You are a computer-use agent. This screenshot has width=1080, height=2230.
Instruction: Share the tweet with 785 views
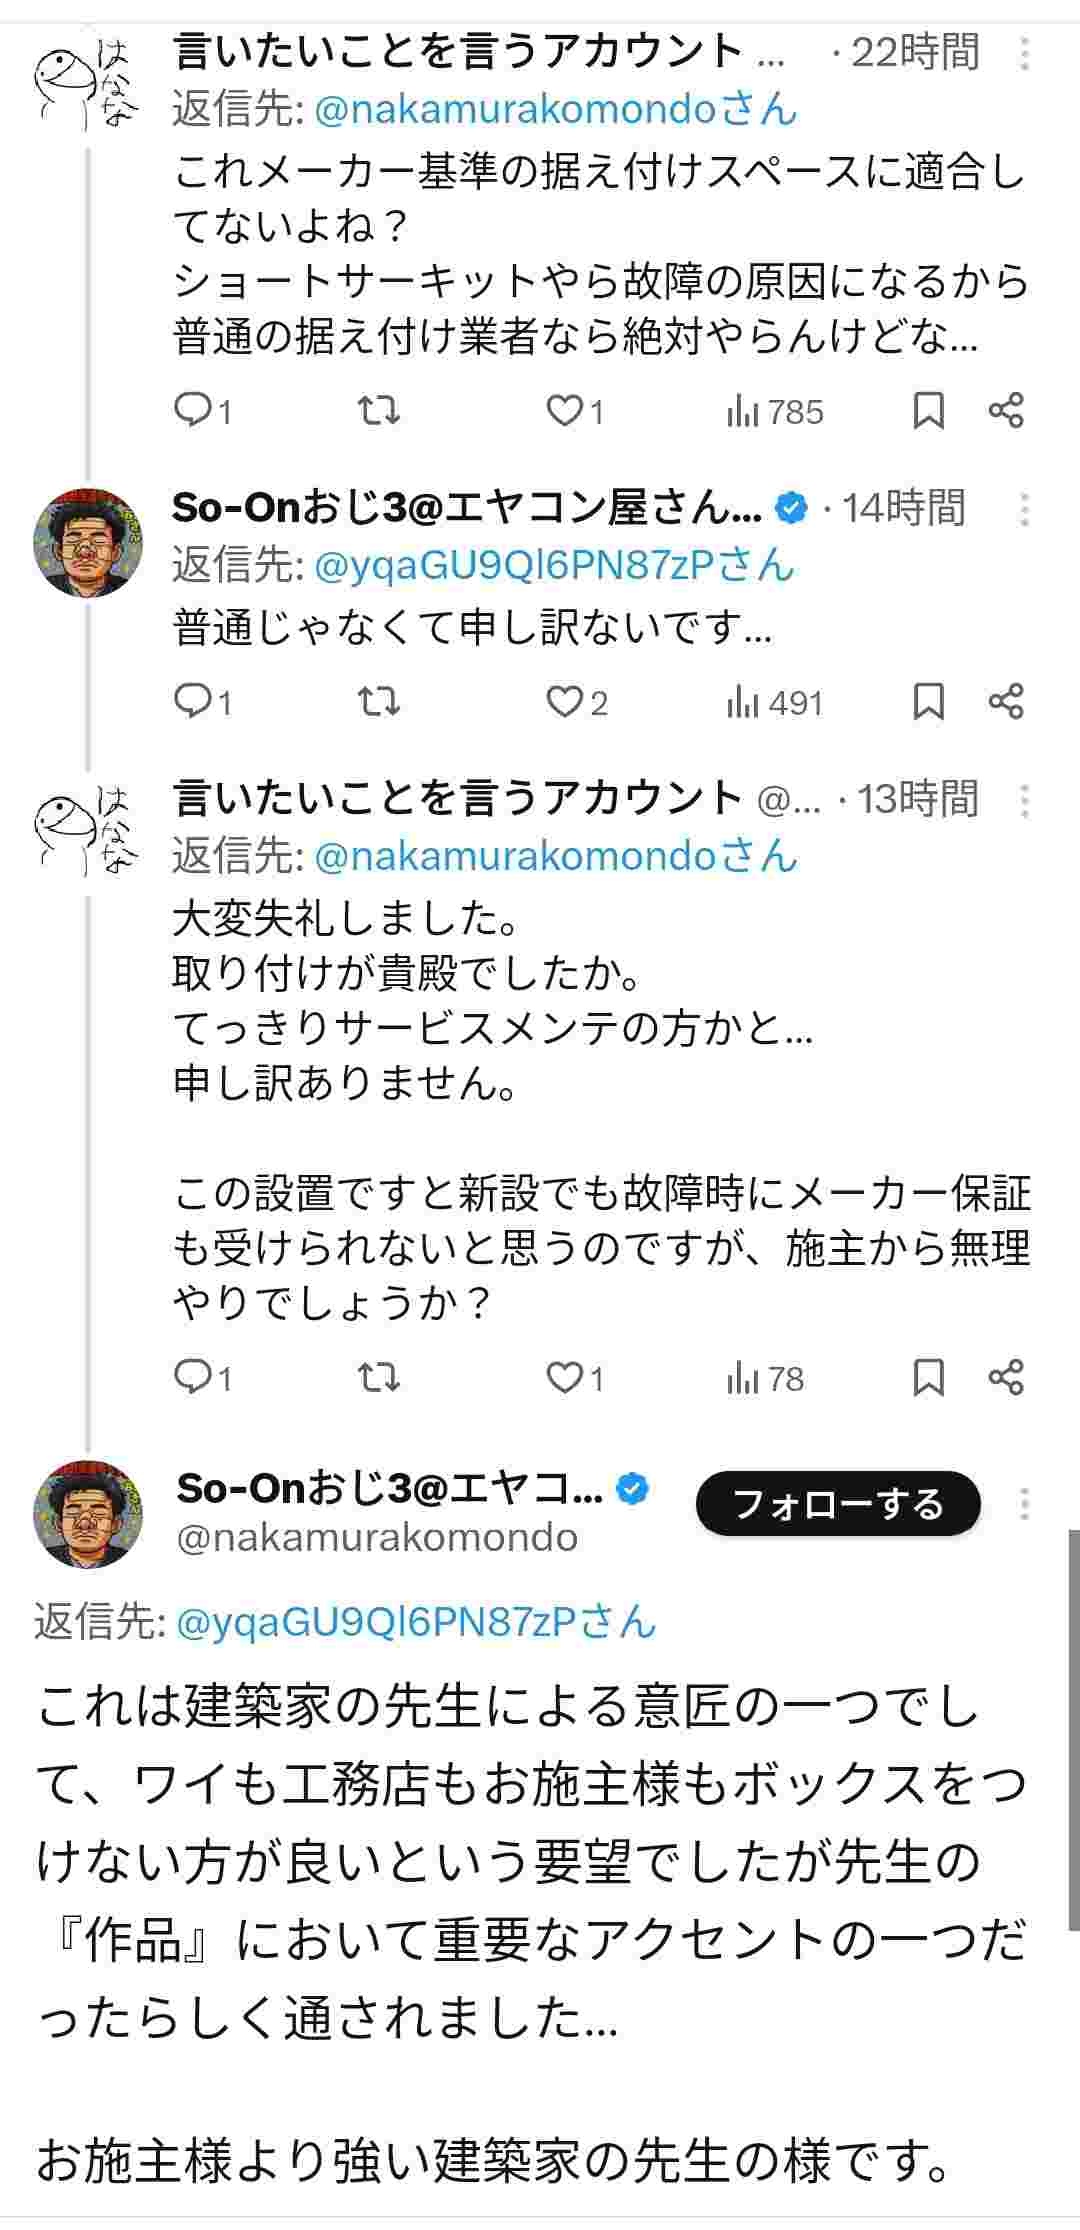(x=1005, y=410)
